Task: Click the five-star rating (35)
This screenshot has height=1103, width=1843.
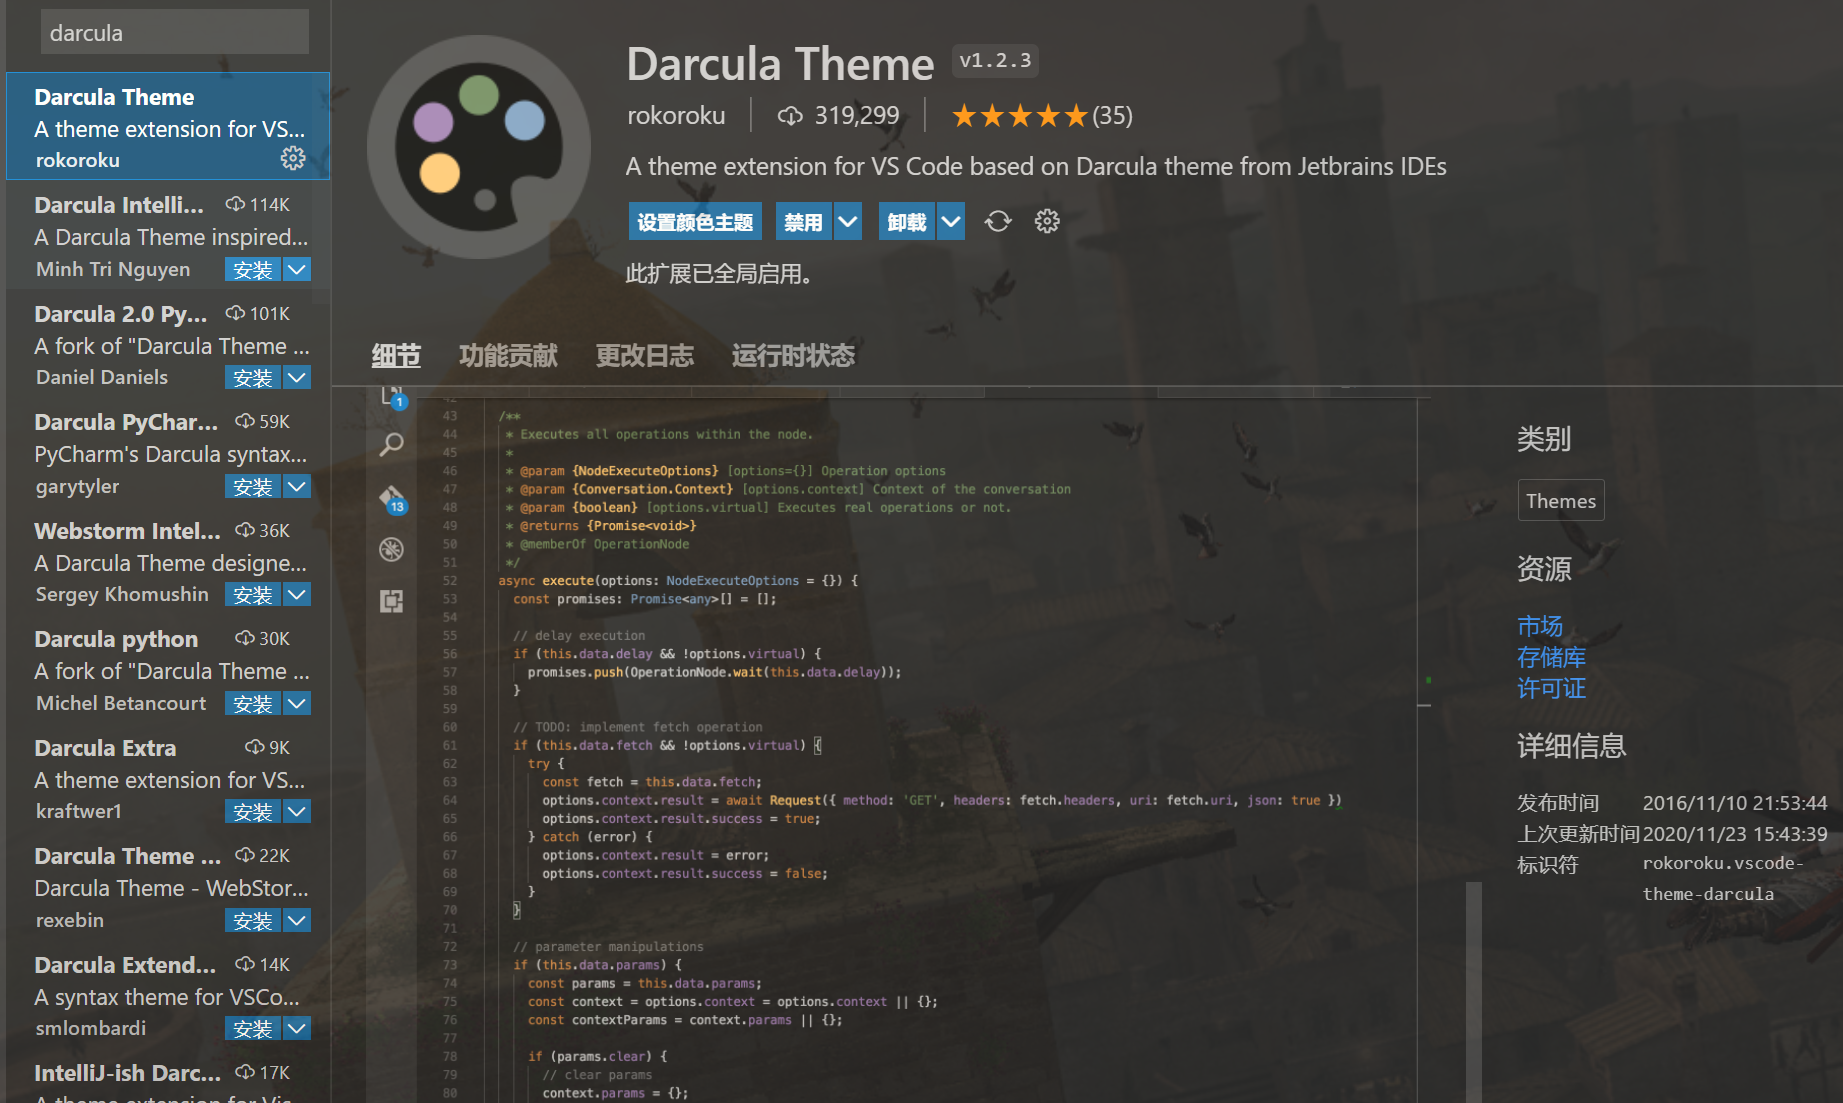Action: pos(1041,116)
